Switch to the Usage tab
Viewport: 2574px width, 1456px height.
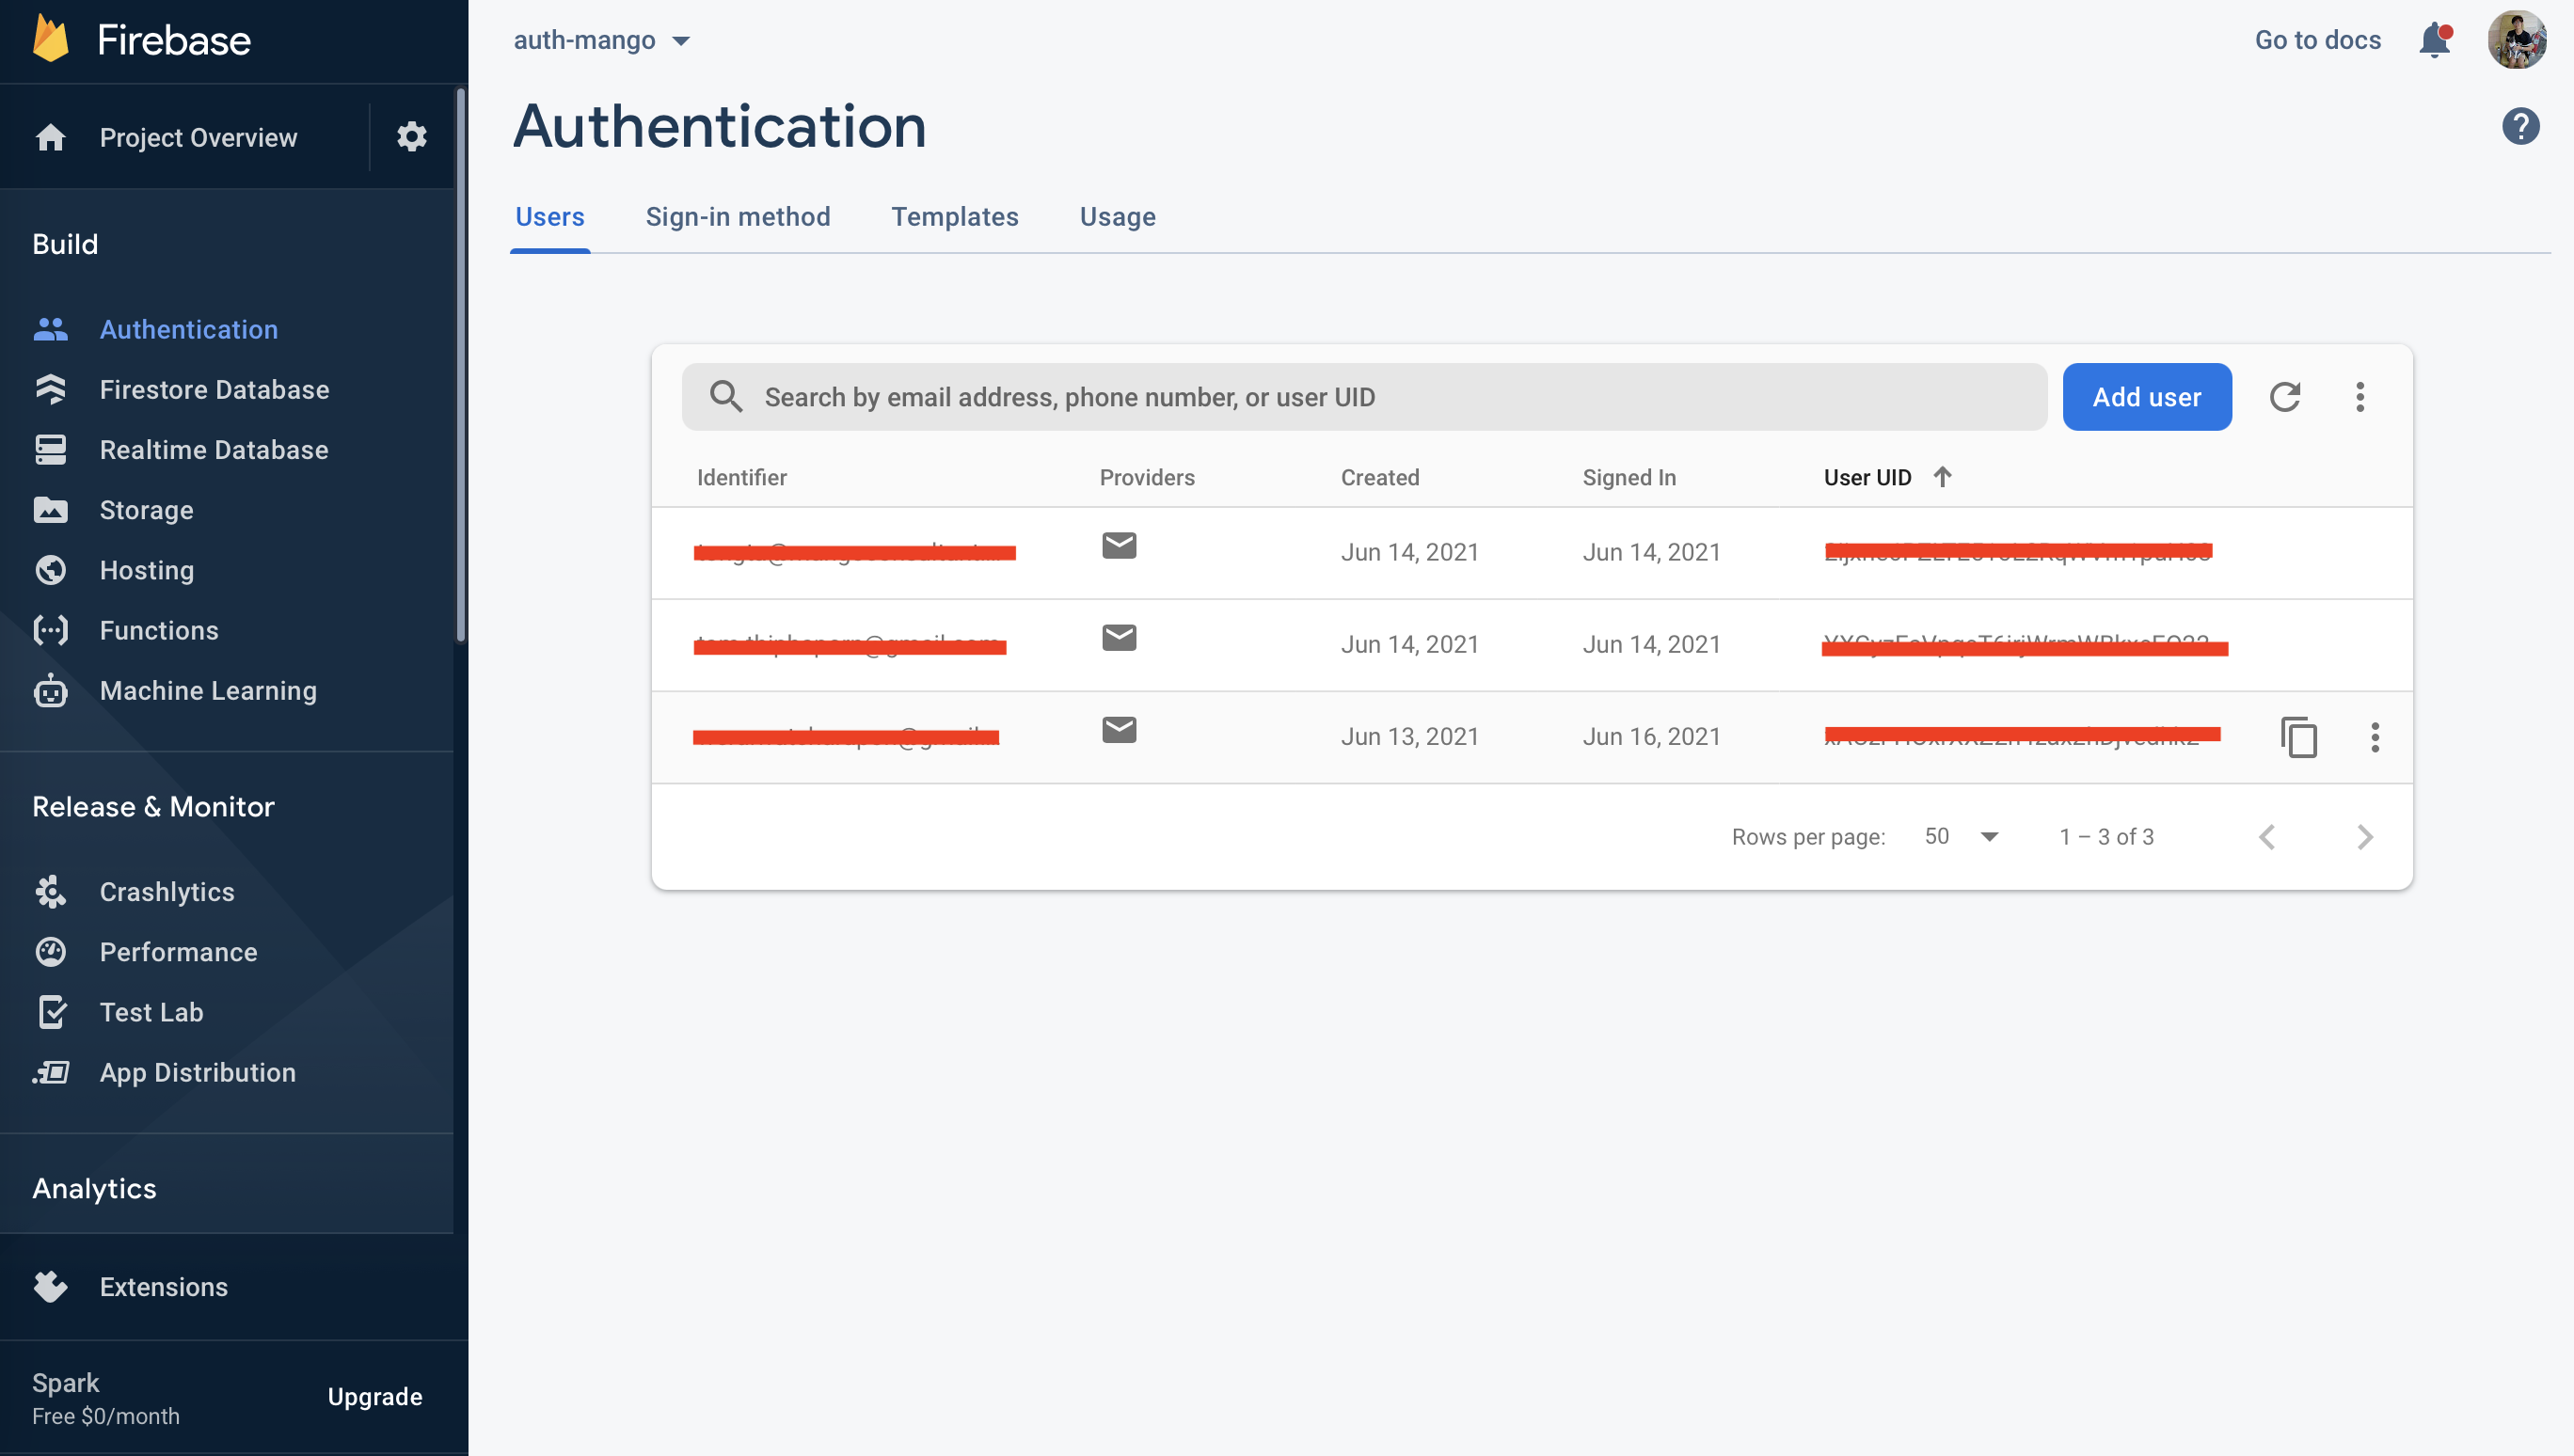[x=1117, y=217]
